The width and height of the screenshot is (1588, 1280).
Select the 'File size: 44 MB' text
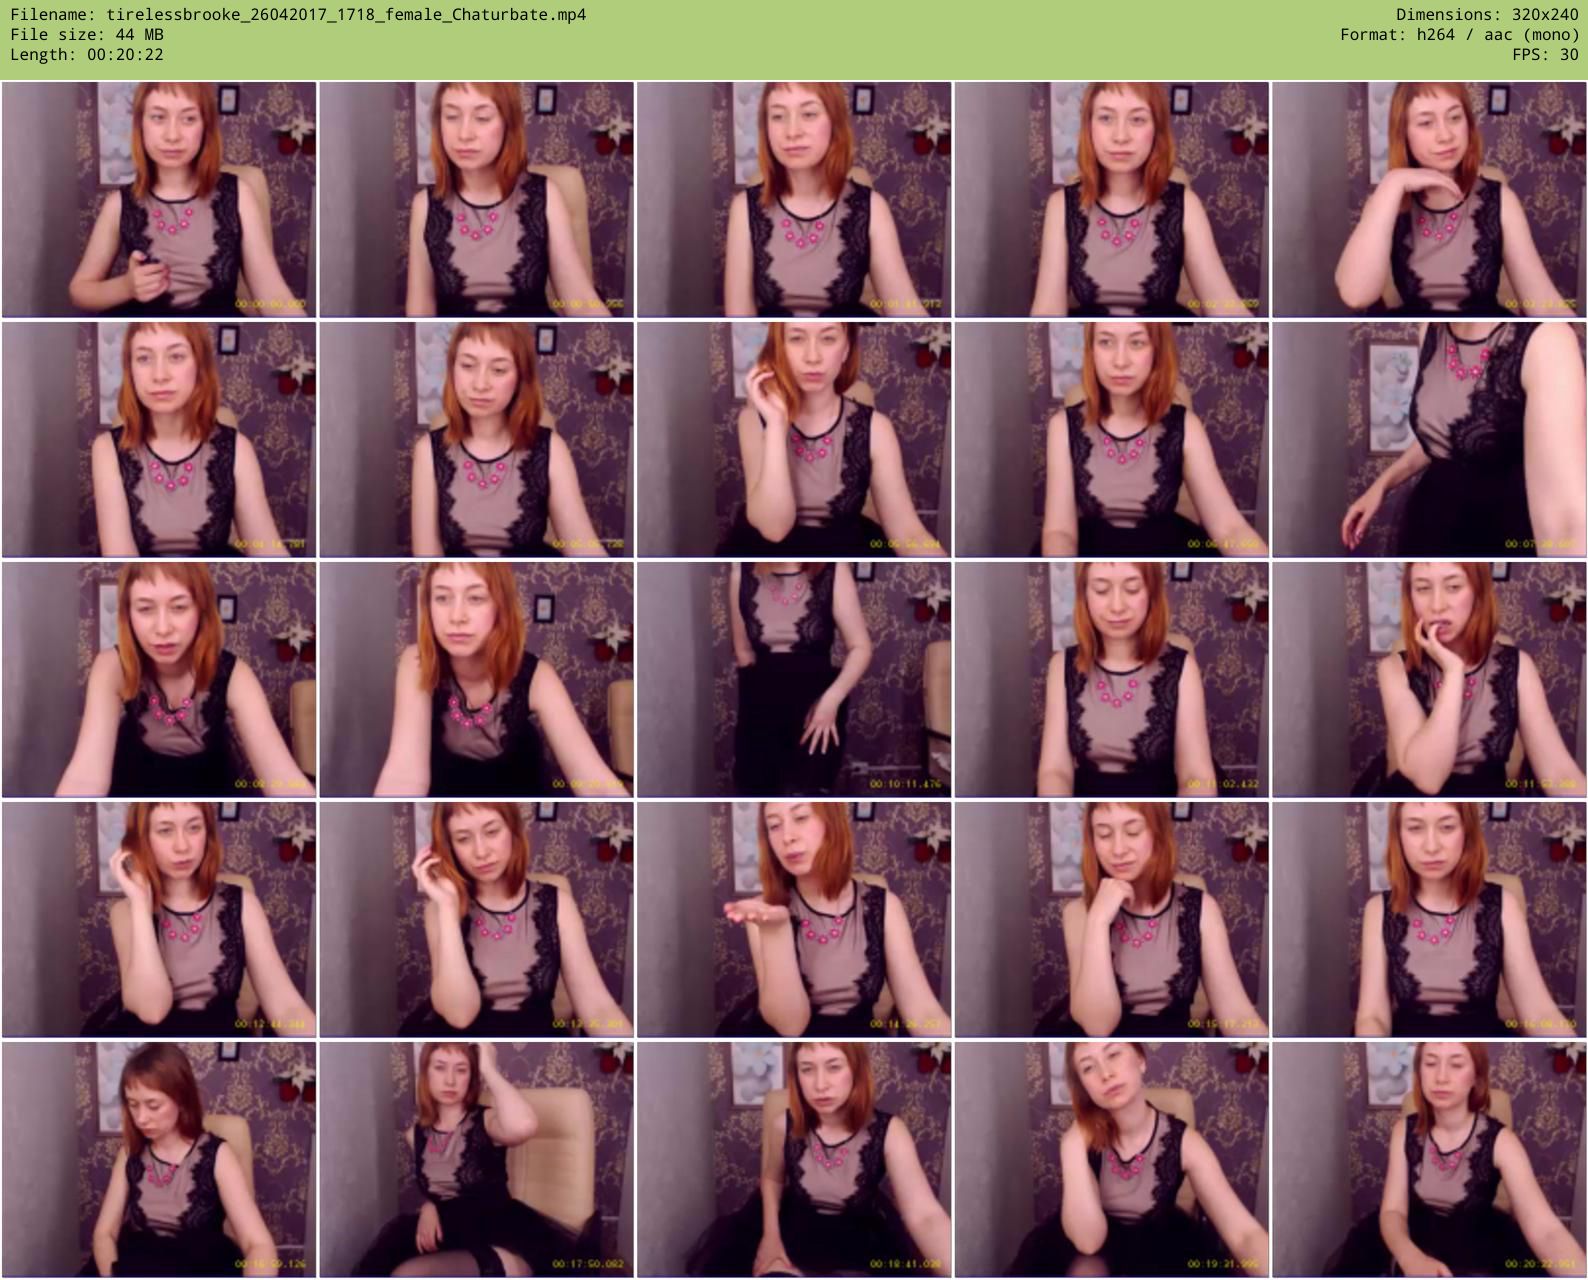(87, 34)
